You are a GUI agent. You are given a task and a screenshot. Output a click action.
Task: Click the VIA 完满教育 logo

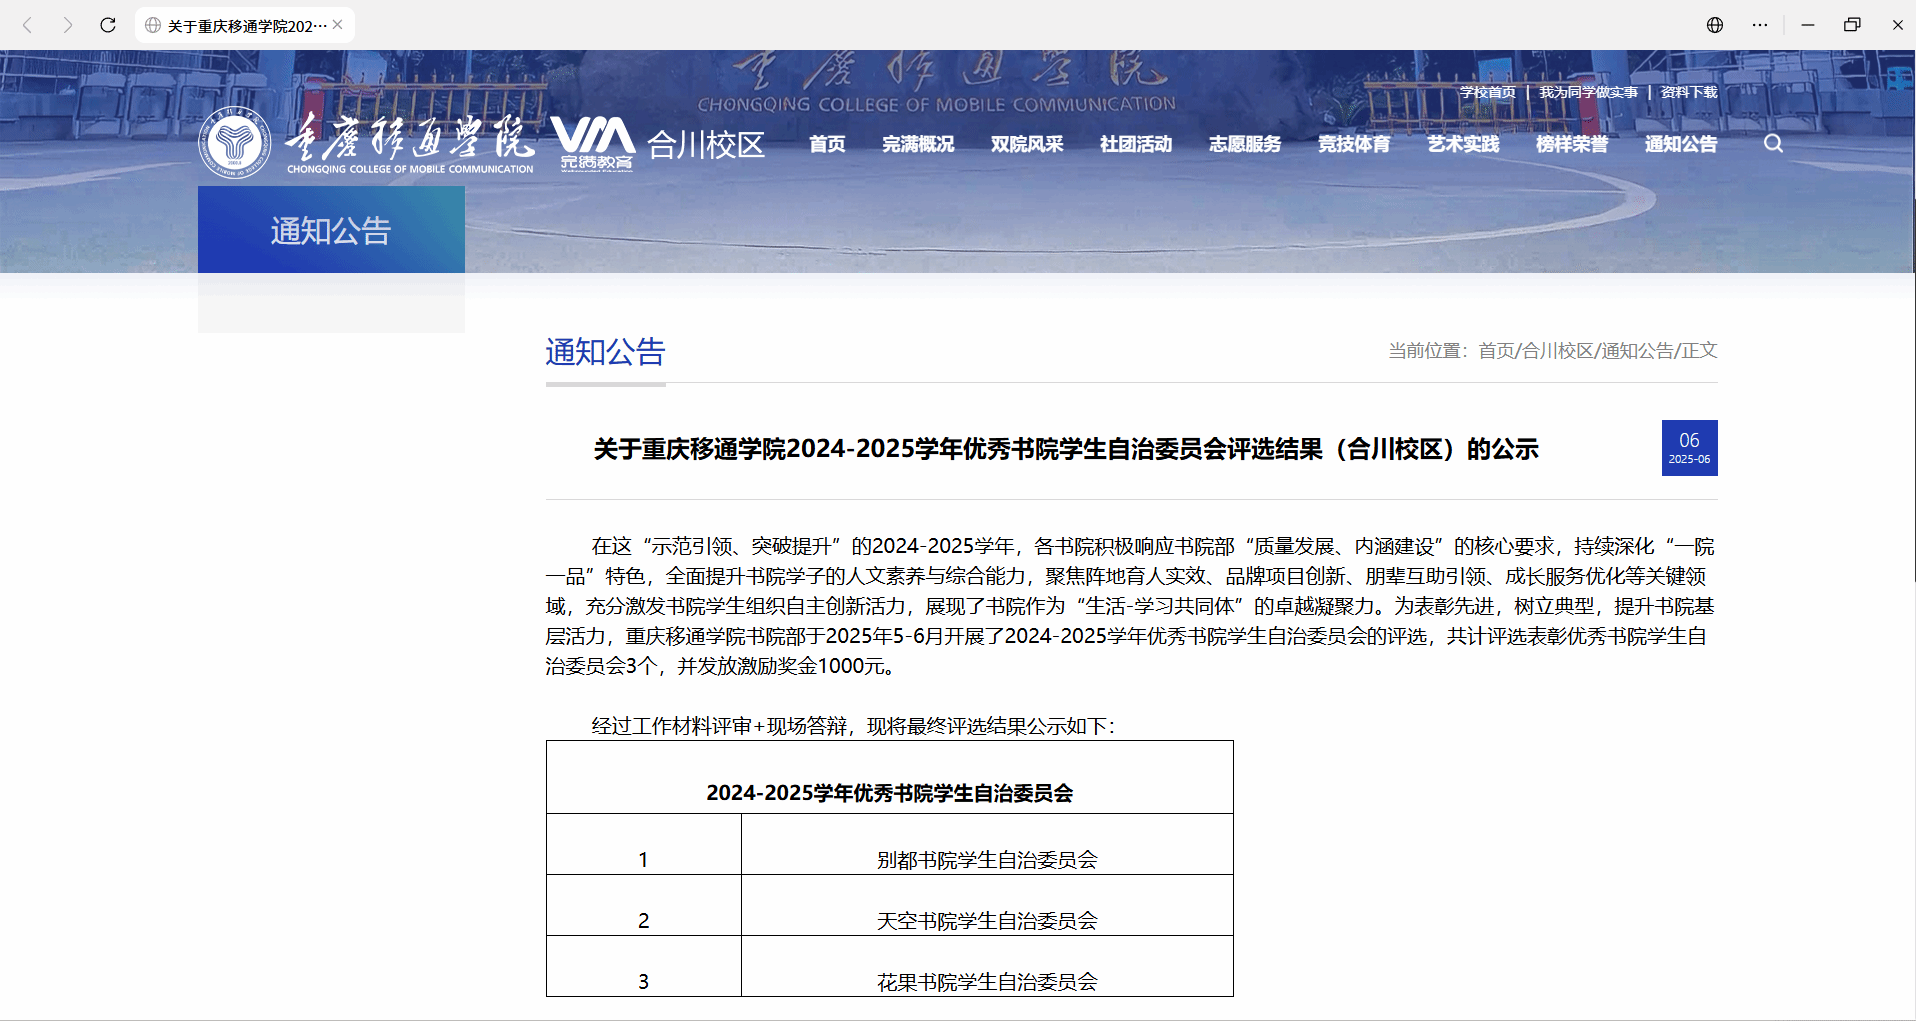click(x=594, y=144)
